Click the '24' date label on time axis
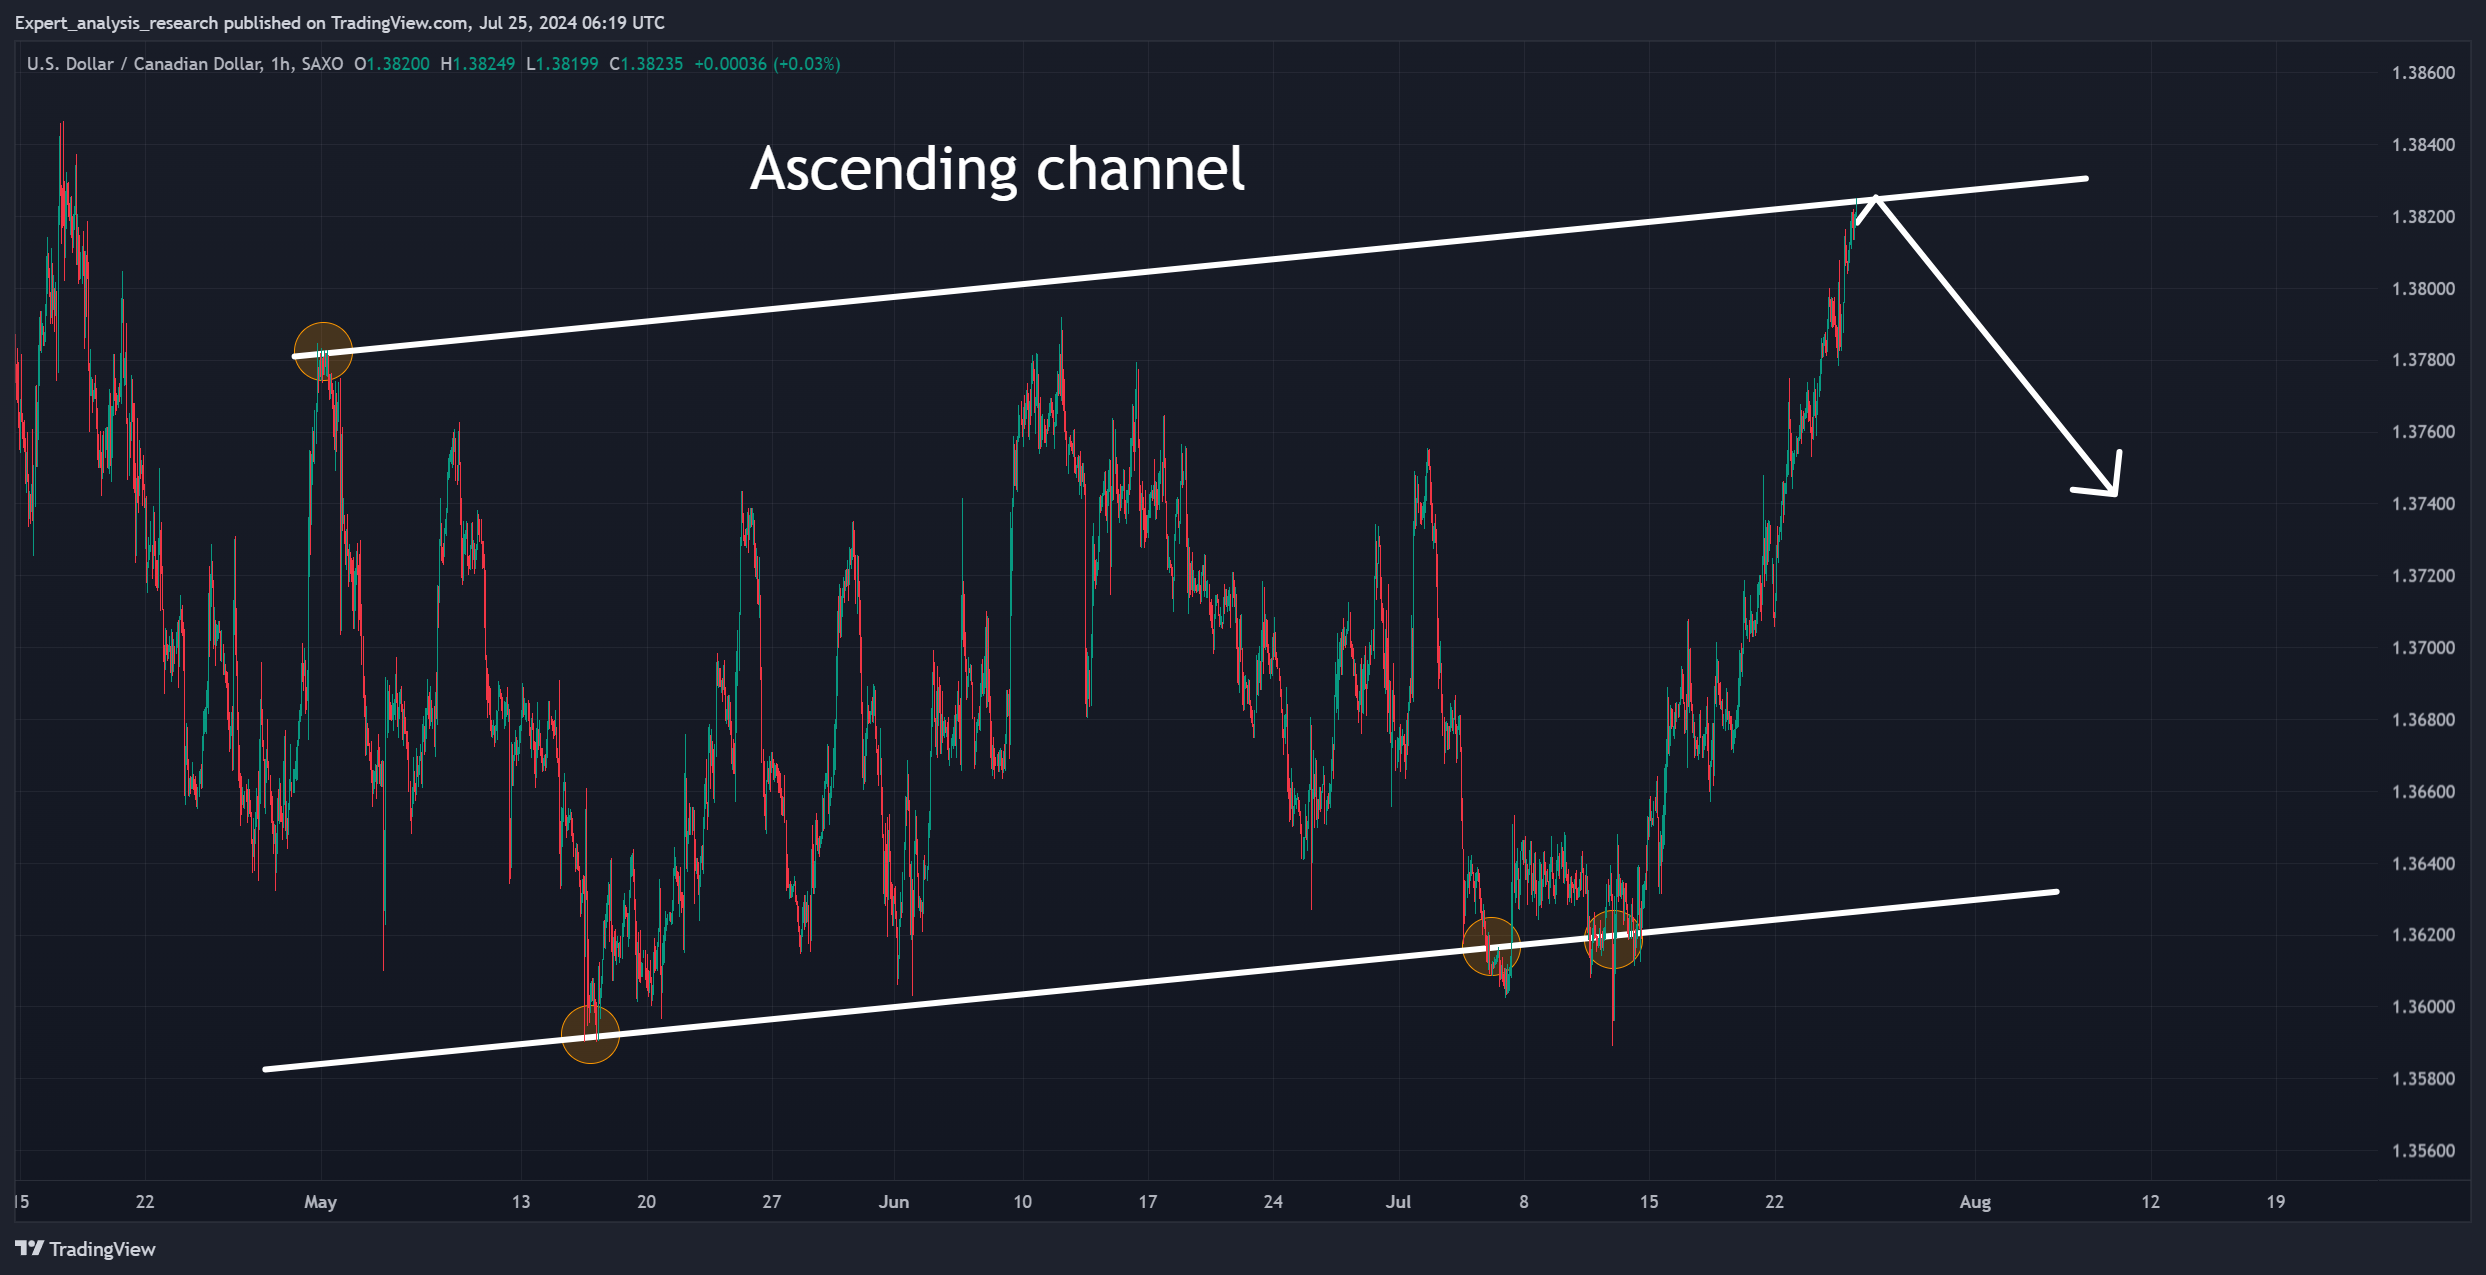Viewport: 2486px width, 1275px height. coord(1273,1202)
